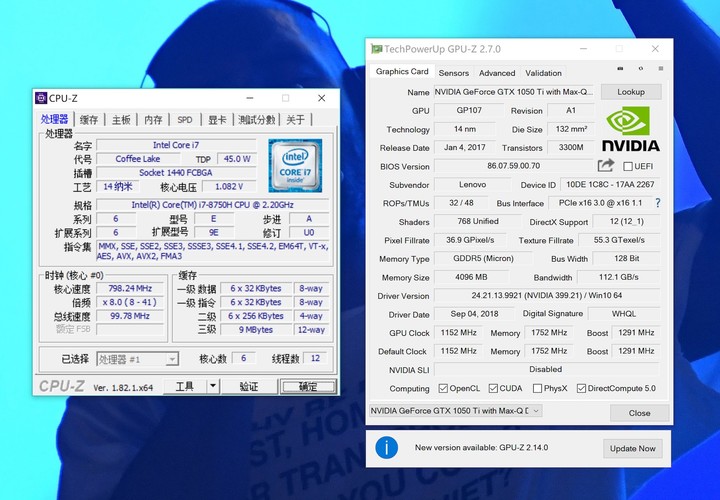Viewport: 720px width, 500px height.
Task: Click the Device ID value 10DE 1C8C
Action: [610, 185]
